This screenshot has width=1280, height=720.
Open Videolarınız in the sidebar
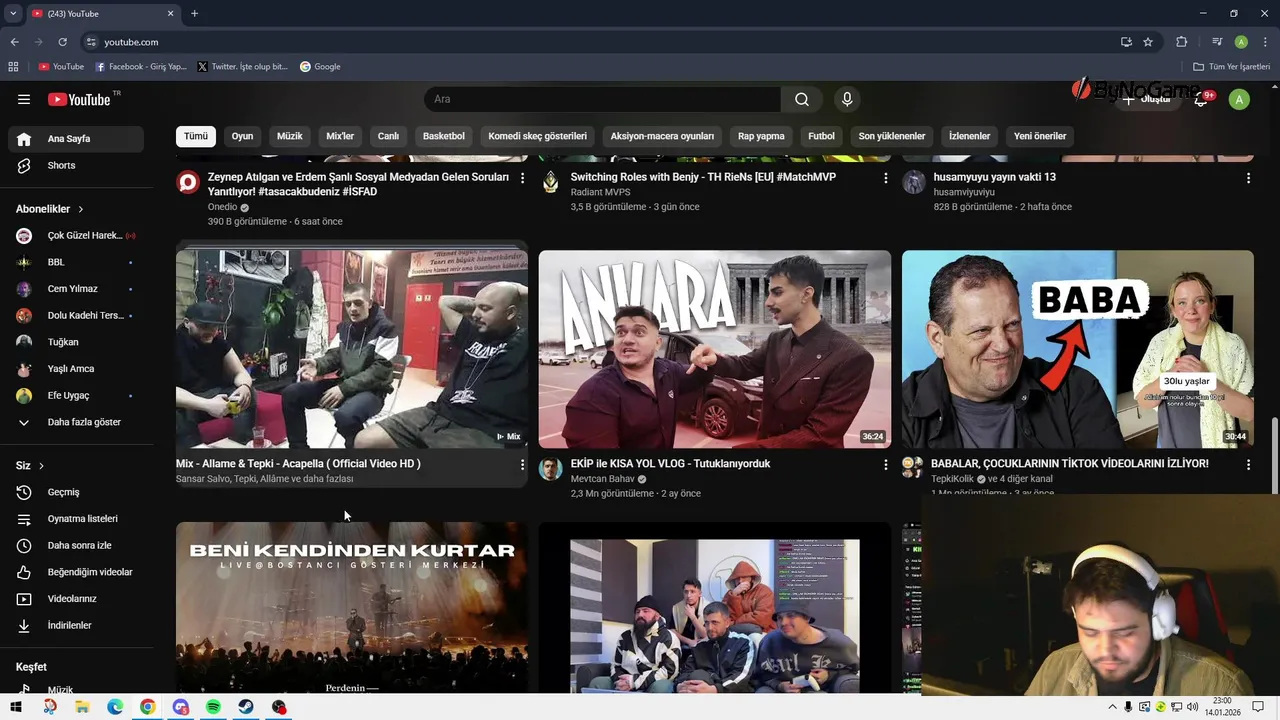click(76, 599)
